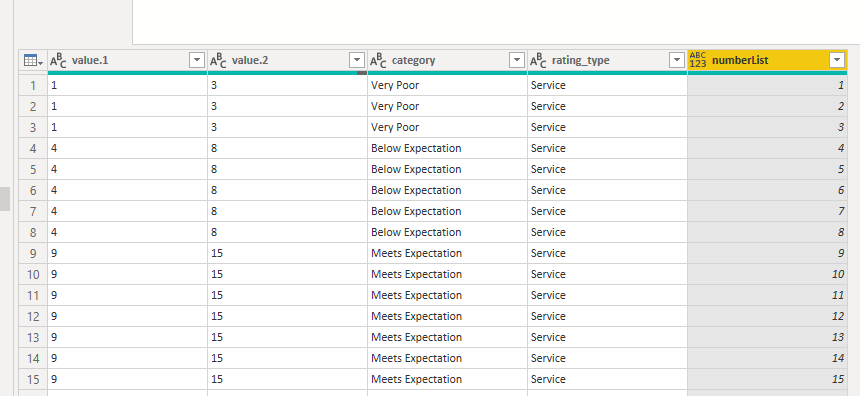Click 'Meets Expectation' in row 12

point(416,316)
